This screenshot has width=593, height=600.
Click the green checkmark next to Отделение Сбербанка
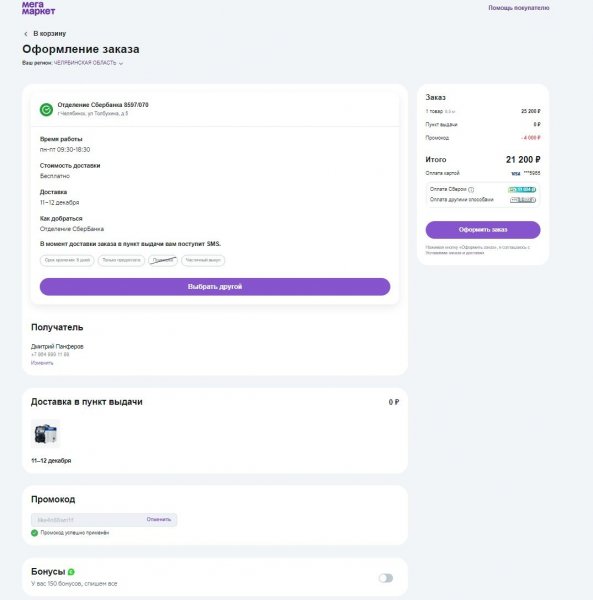(x=46, y=109)
